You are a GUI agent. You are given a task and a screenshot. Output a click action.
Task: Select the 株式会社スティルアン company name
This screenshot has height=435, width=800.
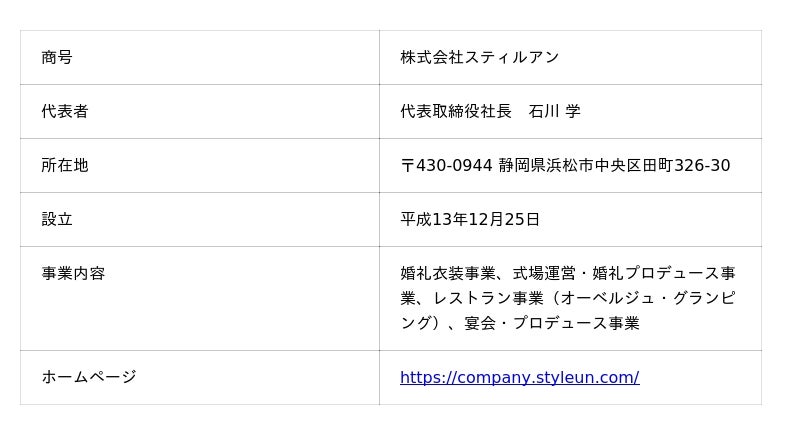(479, 57)
